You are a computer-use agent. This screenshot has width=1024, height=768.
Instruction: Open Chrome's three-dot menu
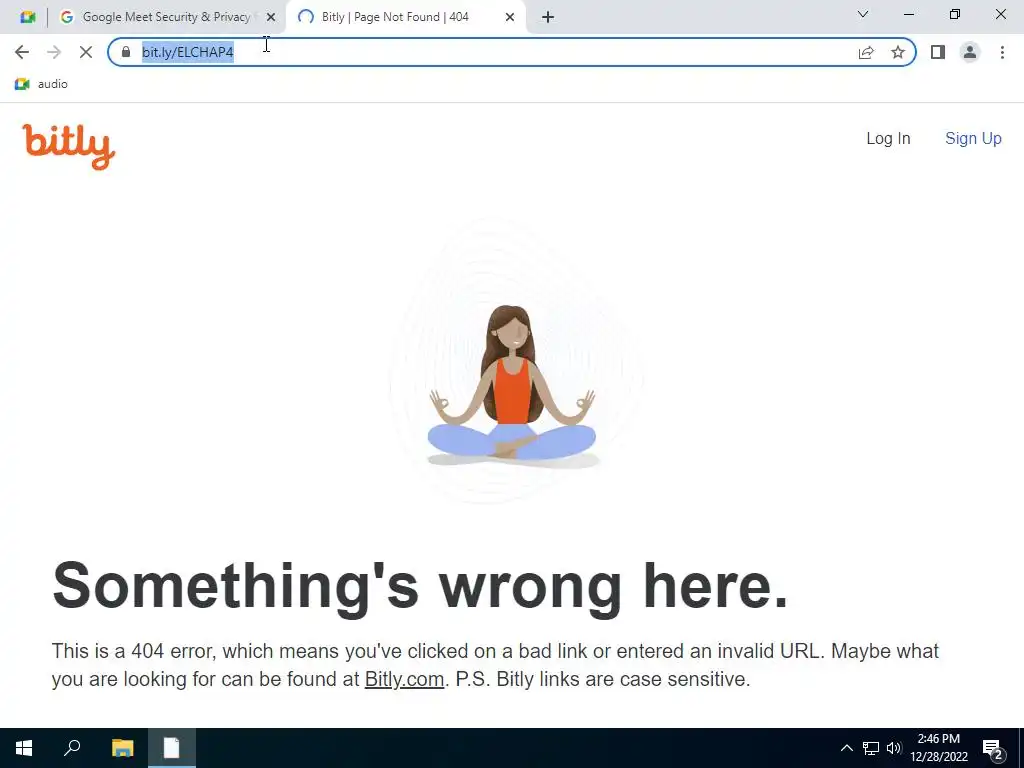[1002, 52]
